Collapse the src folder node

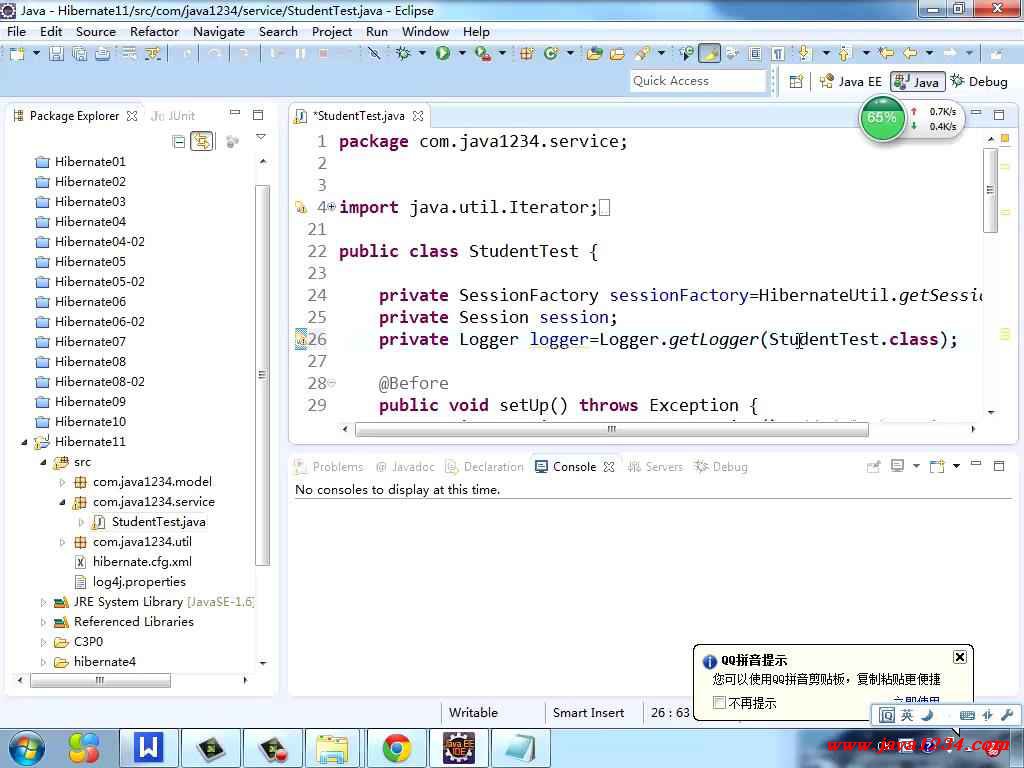[x=43, y=462]
